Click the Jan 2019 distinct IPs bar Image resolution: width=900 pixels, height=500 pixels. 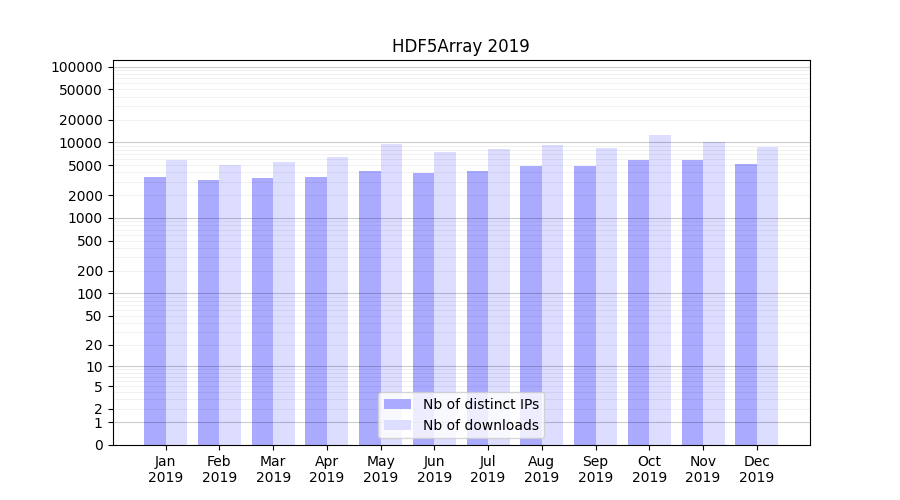click(x=155, y=310)
